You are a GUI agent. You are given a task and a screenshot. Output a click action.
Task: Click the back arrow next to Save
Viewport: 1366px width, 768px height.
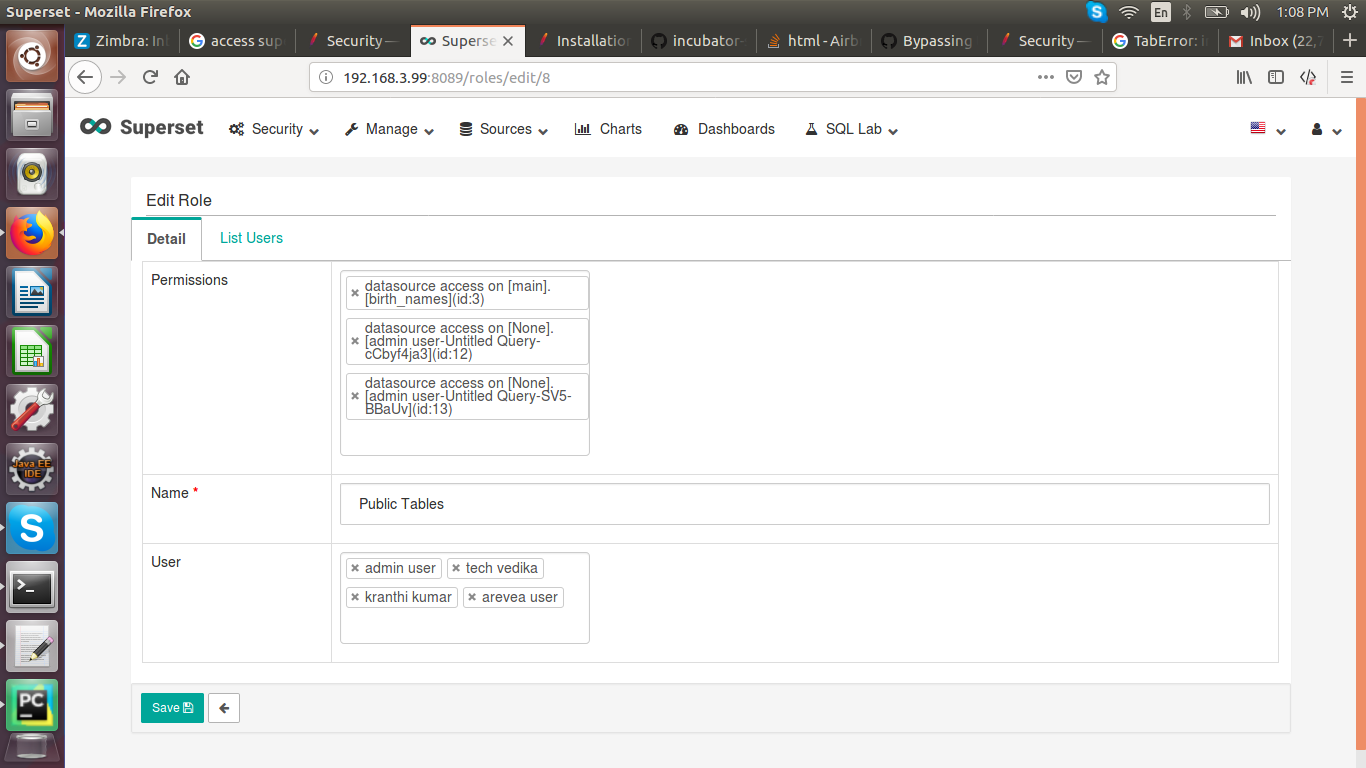click(223, 707)
